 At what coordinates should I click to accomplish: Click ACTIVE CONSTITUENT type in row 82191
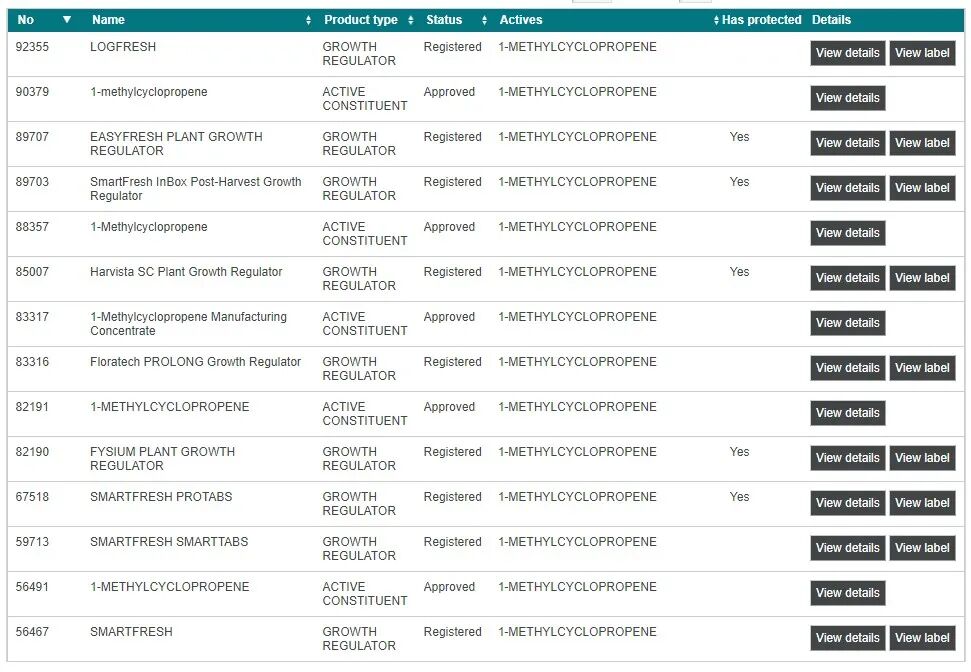coord(365,414)
